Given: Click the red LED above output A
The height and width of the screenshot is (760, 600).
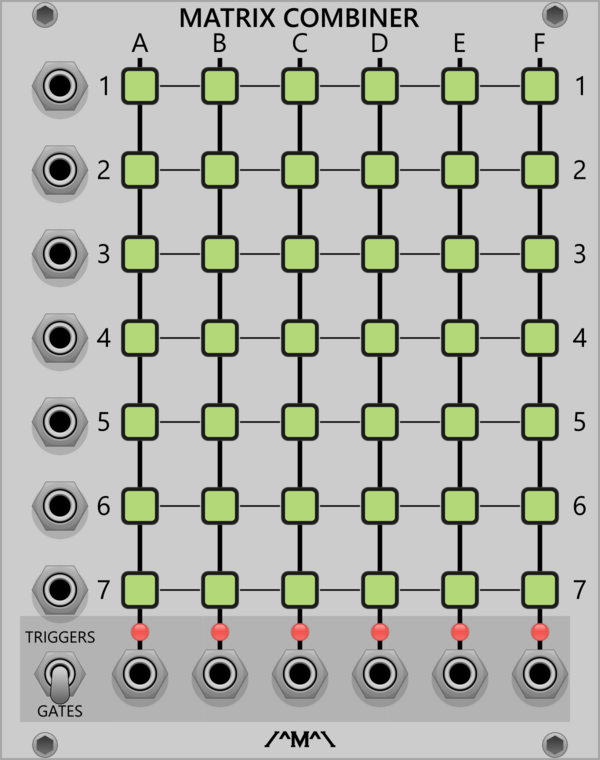Looking at the screenshot, I should [x=140, y=632].
